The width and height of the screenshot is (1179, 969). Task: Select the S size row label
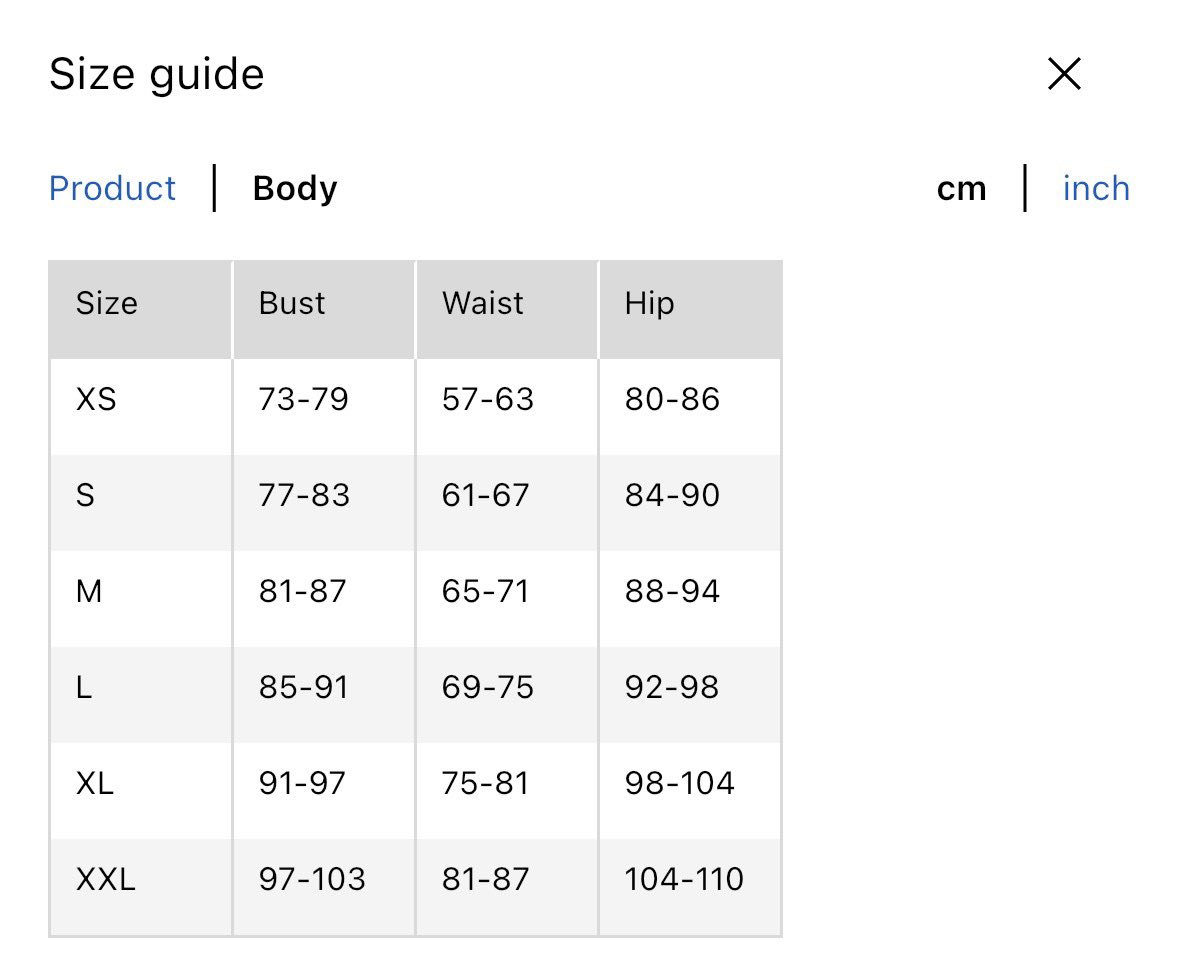86,496
